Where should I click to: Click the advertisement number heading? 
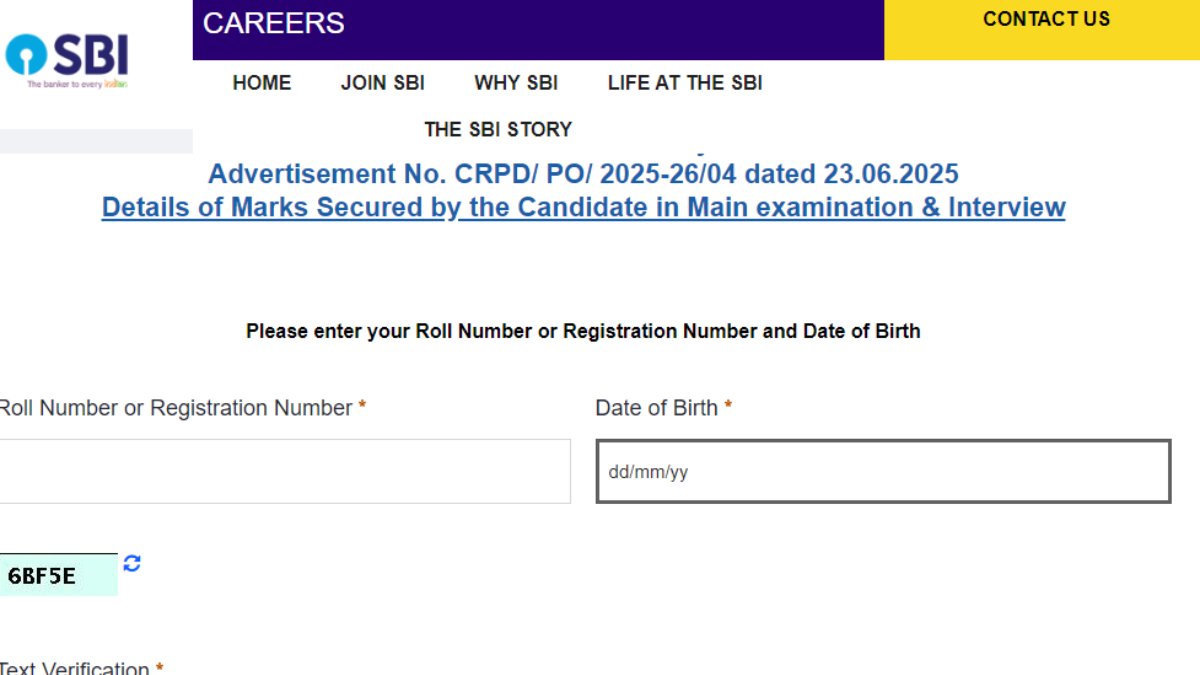tap(583, 173)
